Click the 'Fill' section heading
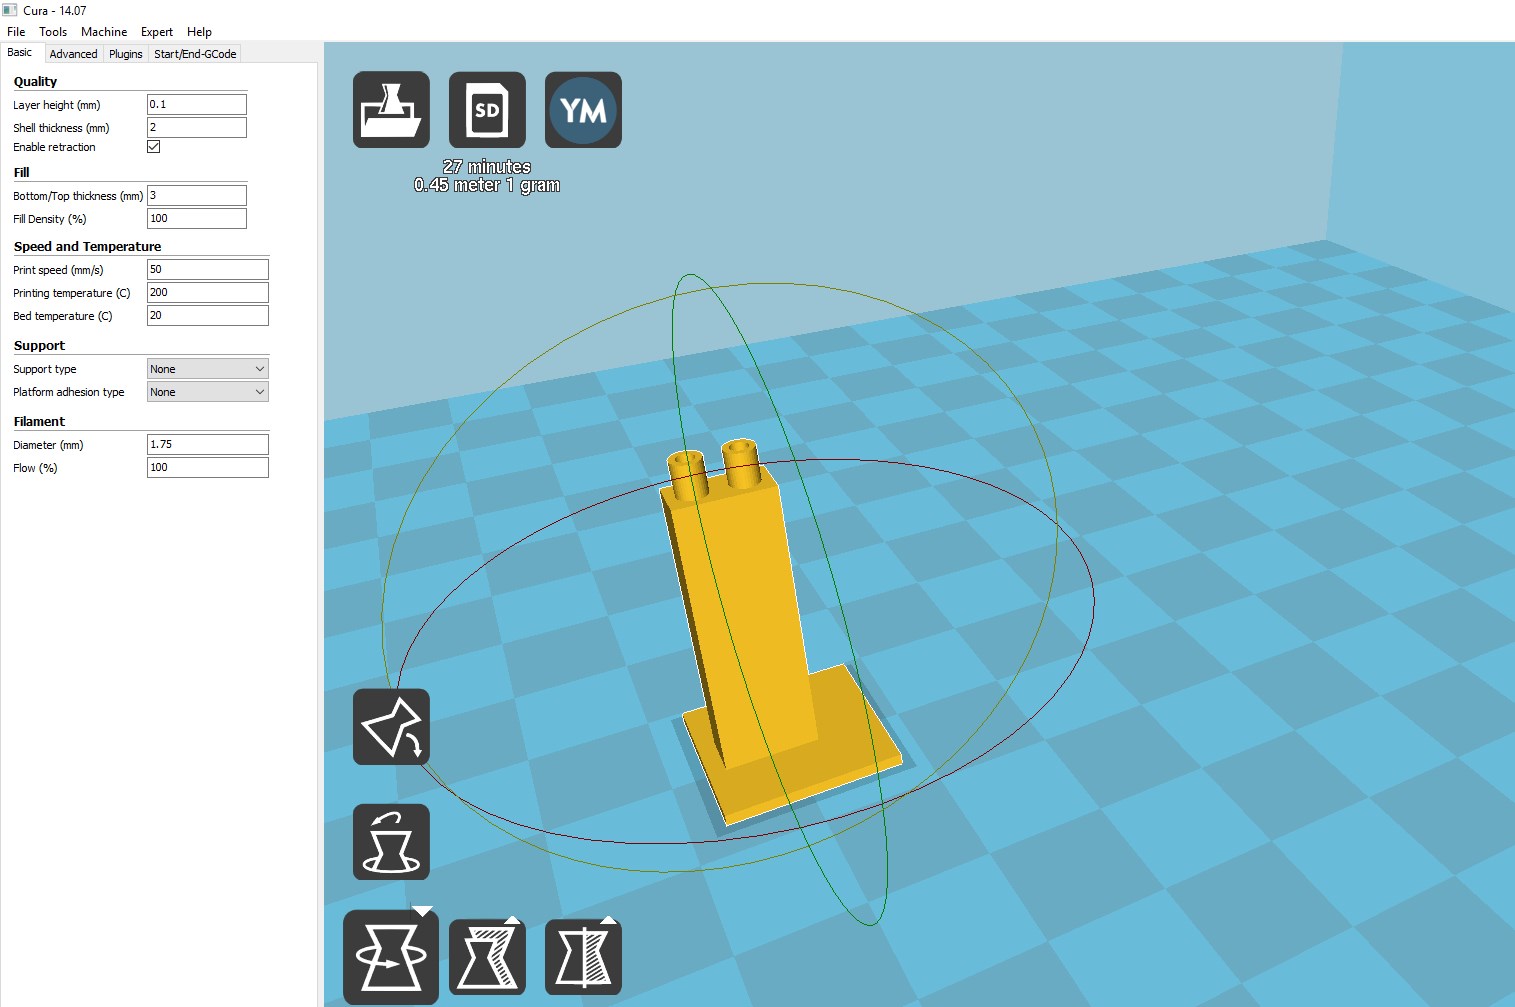 click(x=21, y=173)
